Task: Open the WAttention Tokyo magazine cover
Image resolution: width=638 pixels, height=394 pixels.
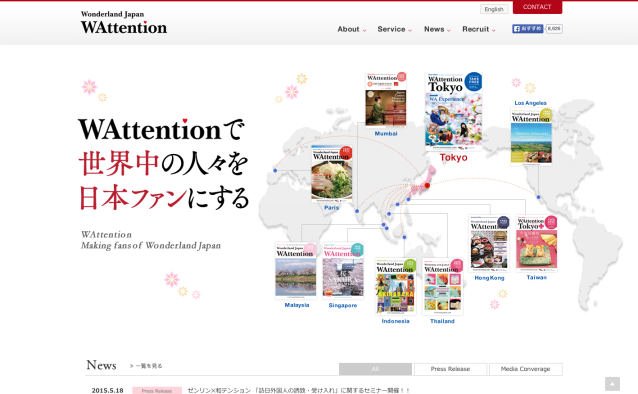Action: coord(454,110)
